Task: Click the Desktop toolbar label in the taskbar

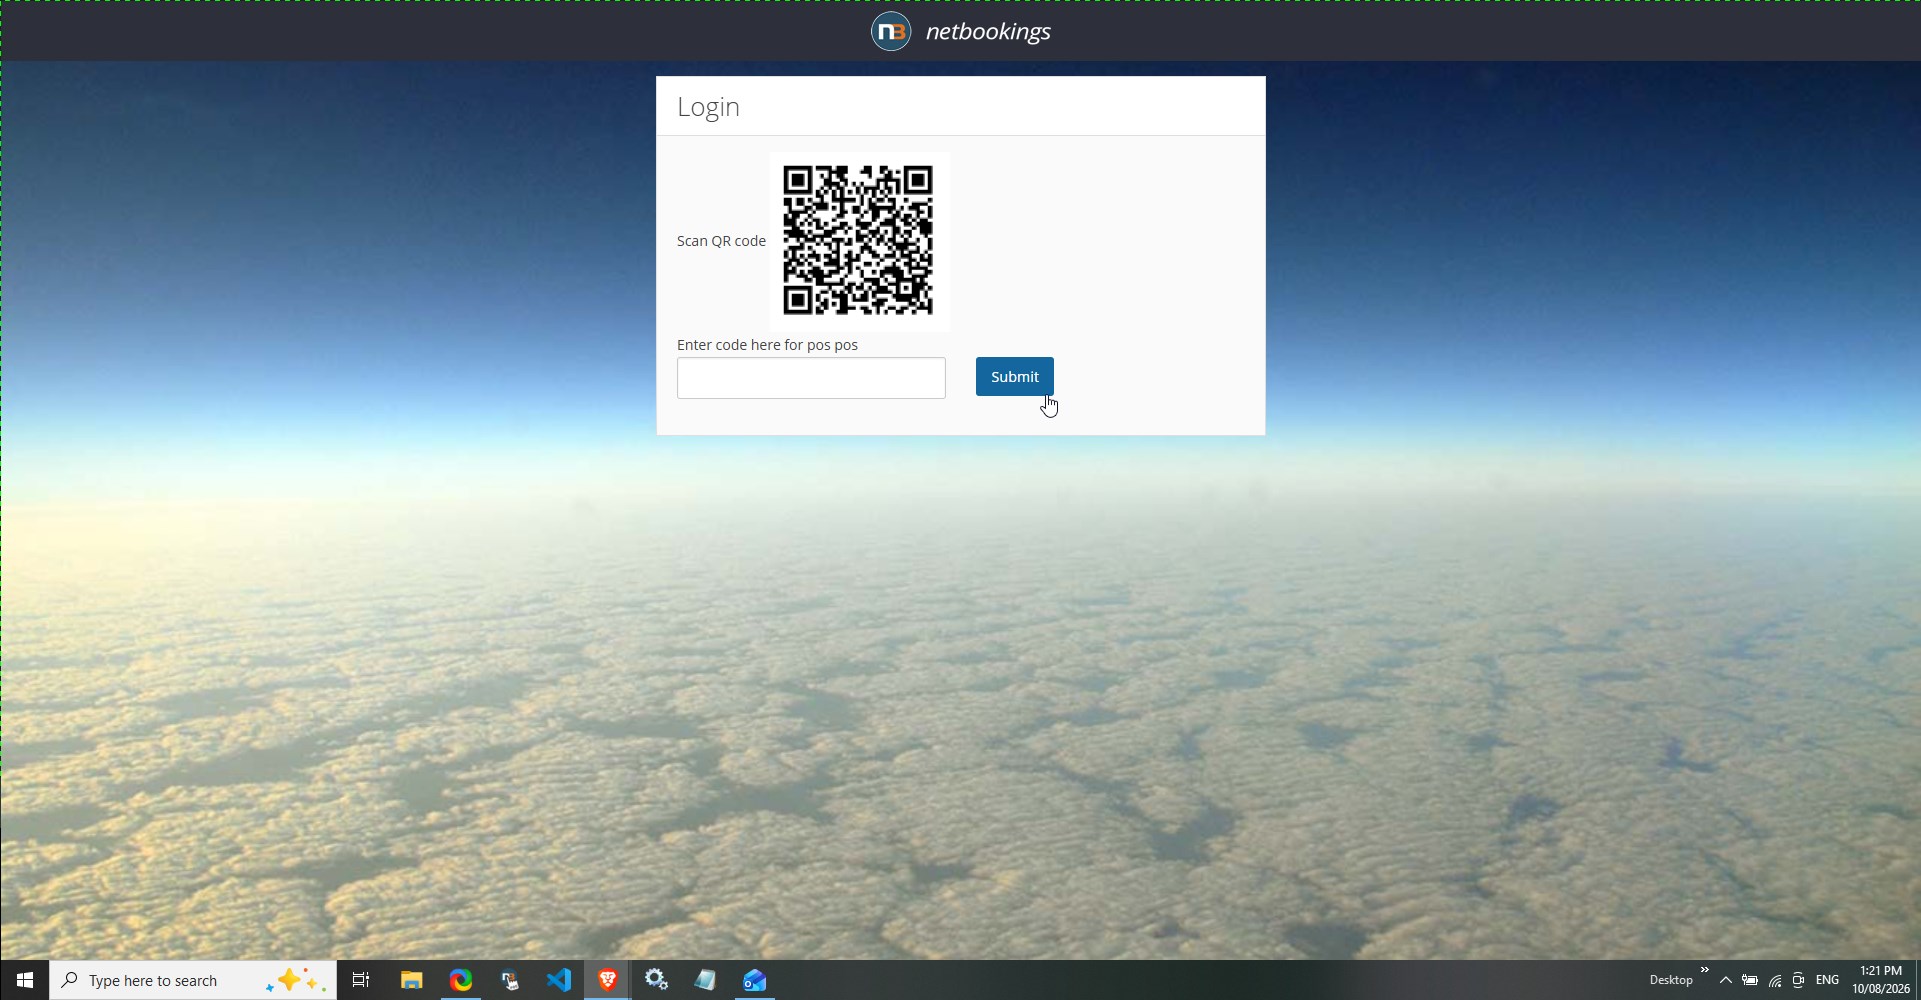Action: 1671,980
